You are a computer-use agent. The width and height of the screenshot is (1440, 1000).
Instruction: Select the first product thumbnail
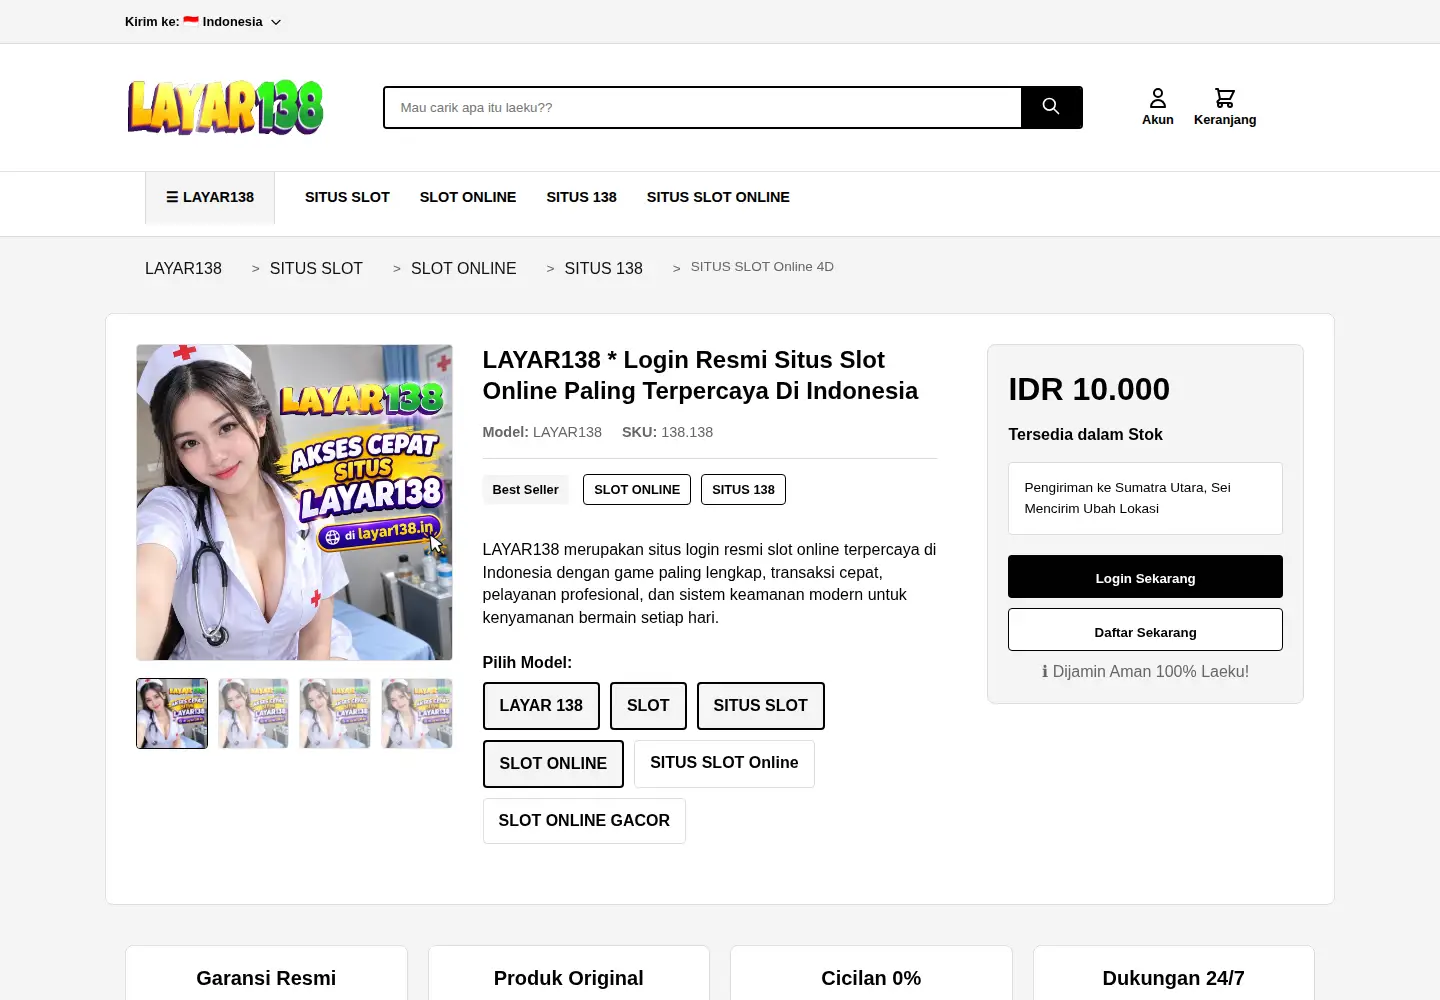point(172,713)
